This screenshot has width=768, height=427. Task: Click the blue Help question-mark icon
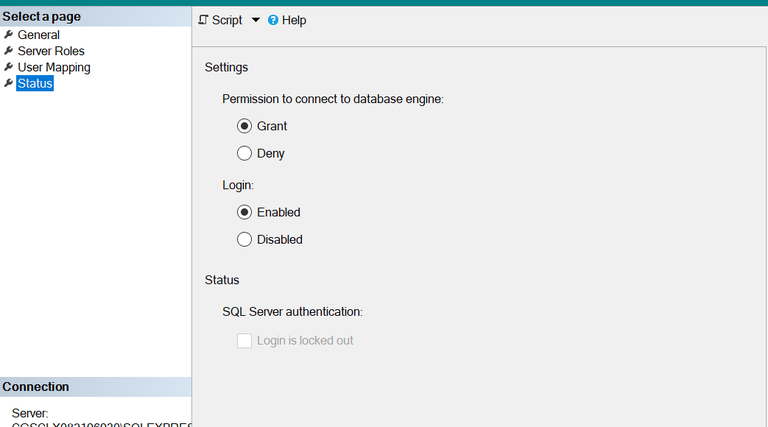[x=273, y=20]
